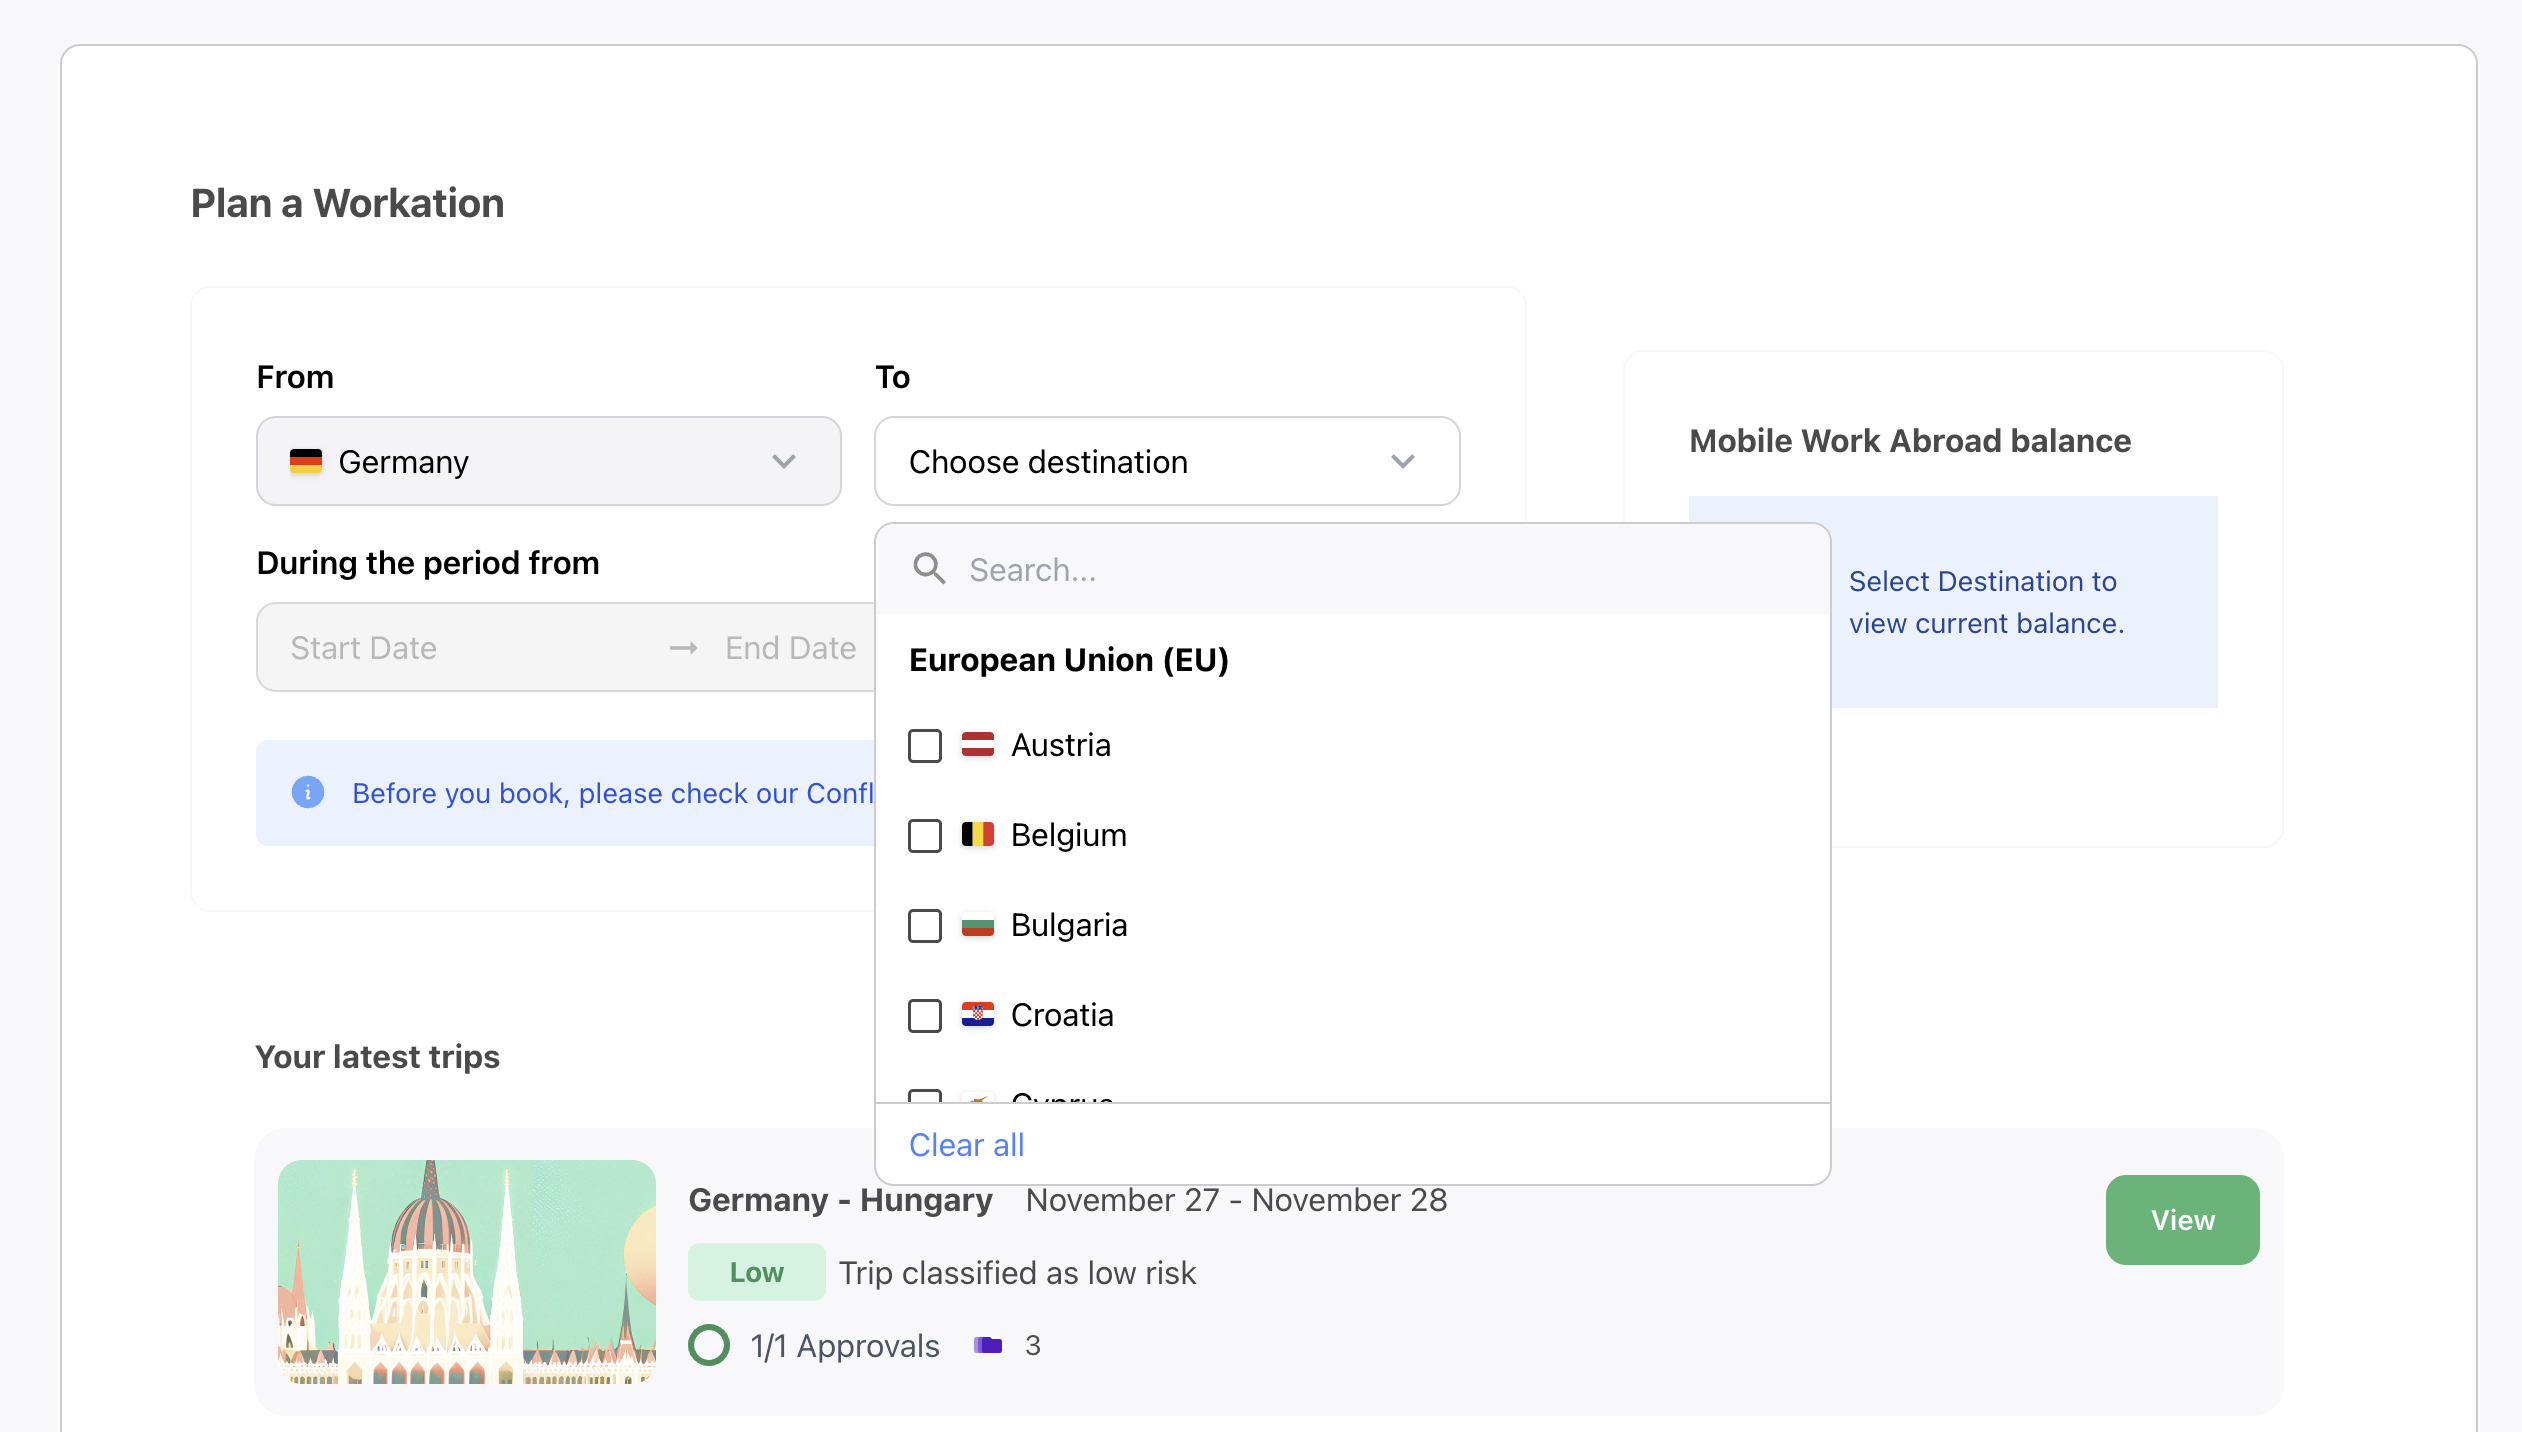Viewport: 2522px width, 1432px height.
Task: Click the Germany flag icon in From field
Action: click(306, 461)
